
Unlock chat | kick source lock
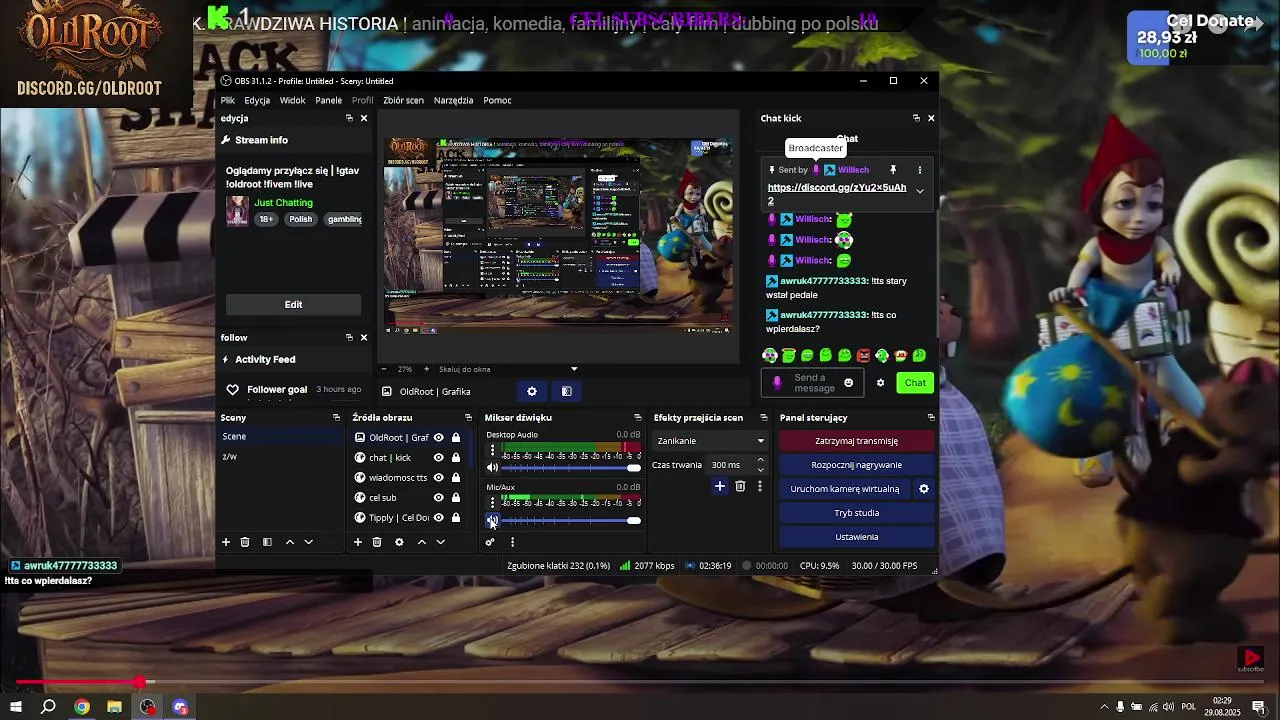click(x=456, y=457)
